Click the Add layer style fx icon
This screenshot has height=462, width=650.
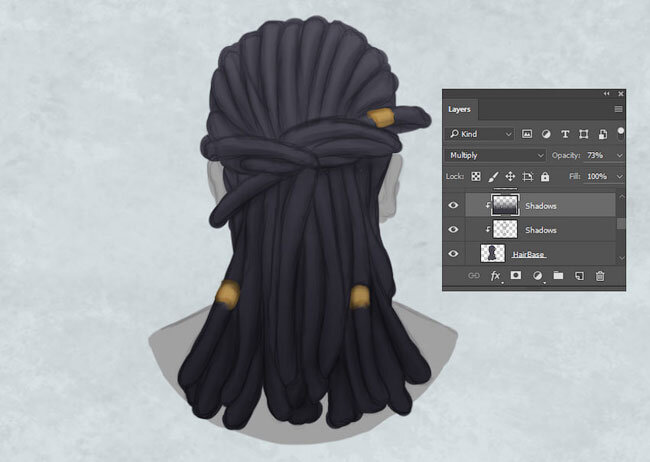pos(495,276)
